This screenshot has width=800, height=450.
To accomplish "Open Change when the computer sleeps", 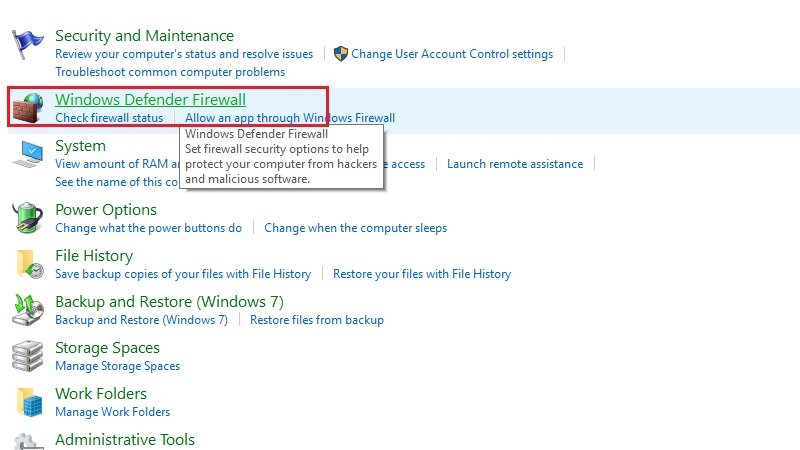I will [x=355, y=228].
